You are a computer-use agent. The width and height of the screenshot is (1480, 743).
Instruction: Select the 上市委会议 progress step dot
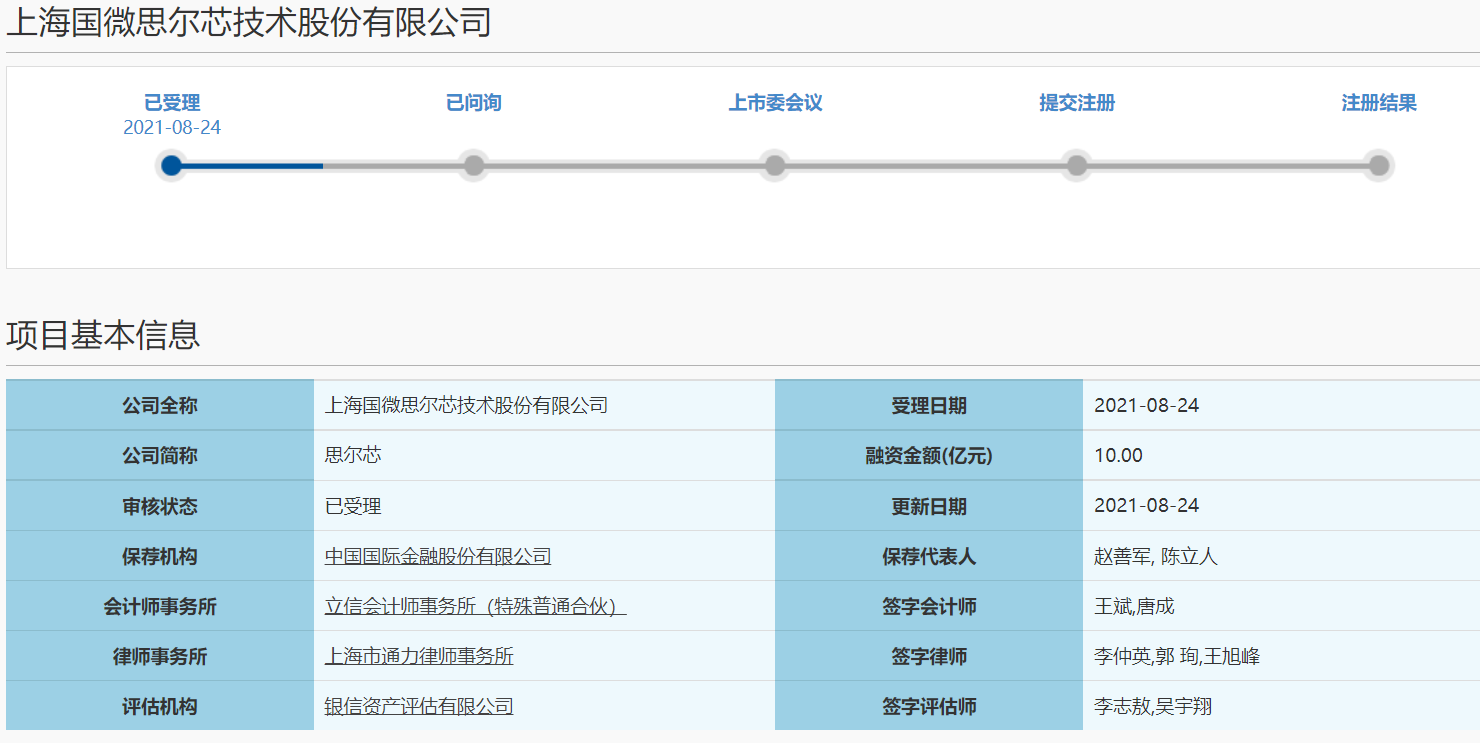click(x=774, y=165)
